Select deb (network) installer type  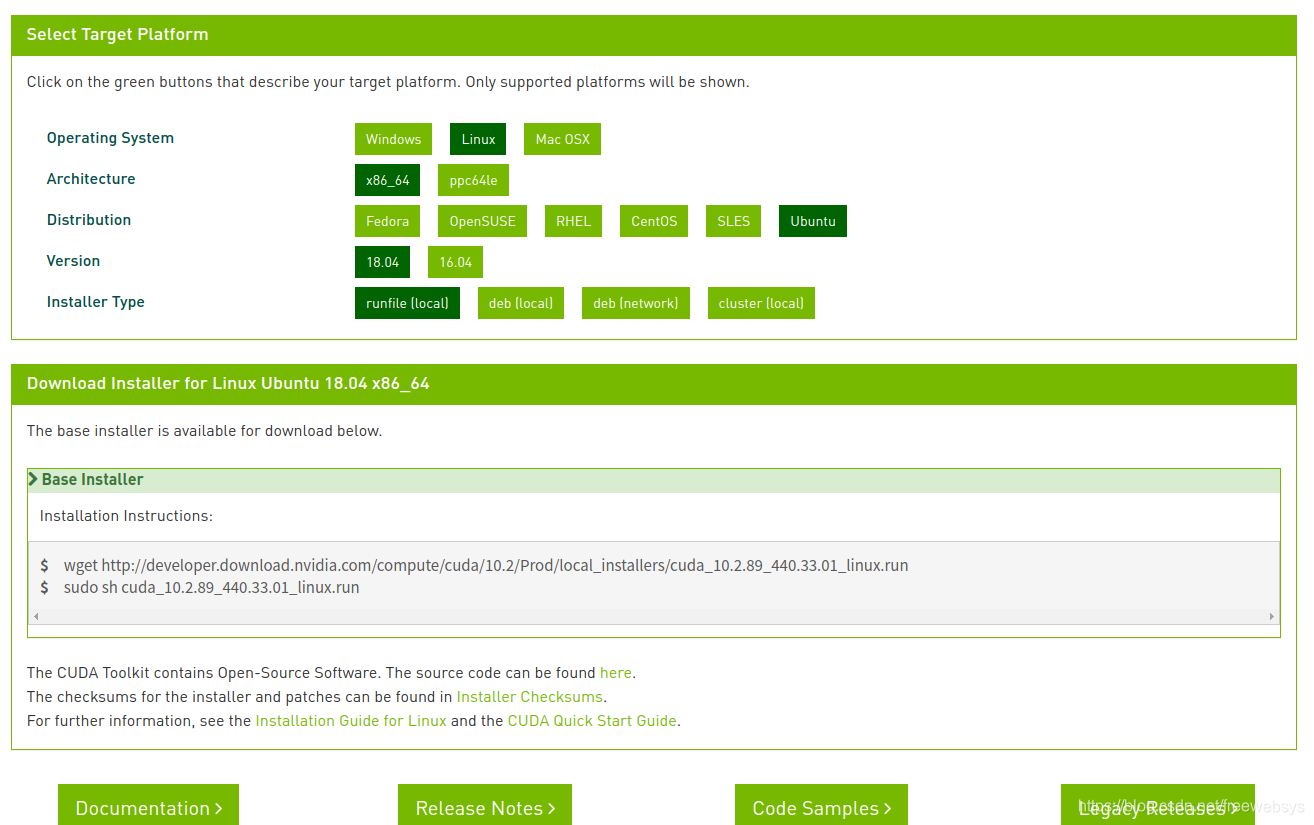coord(635,303)
